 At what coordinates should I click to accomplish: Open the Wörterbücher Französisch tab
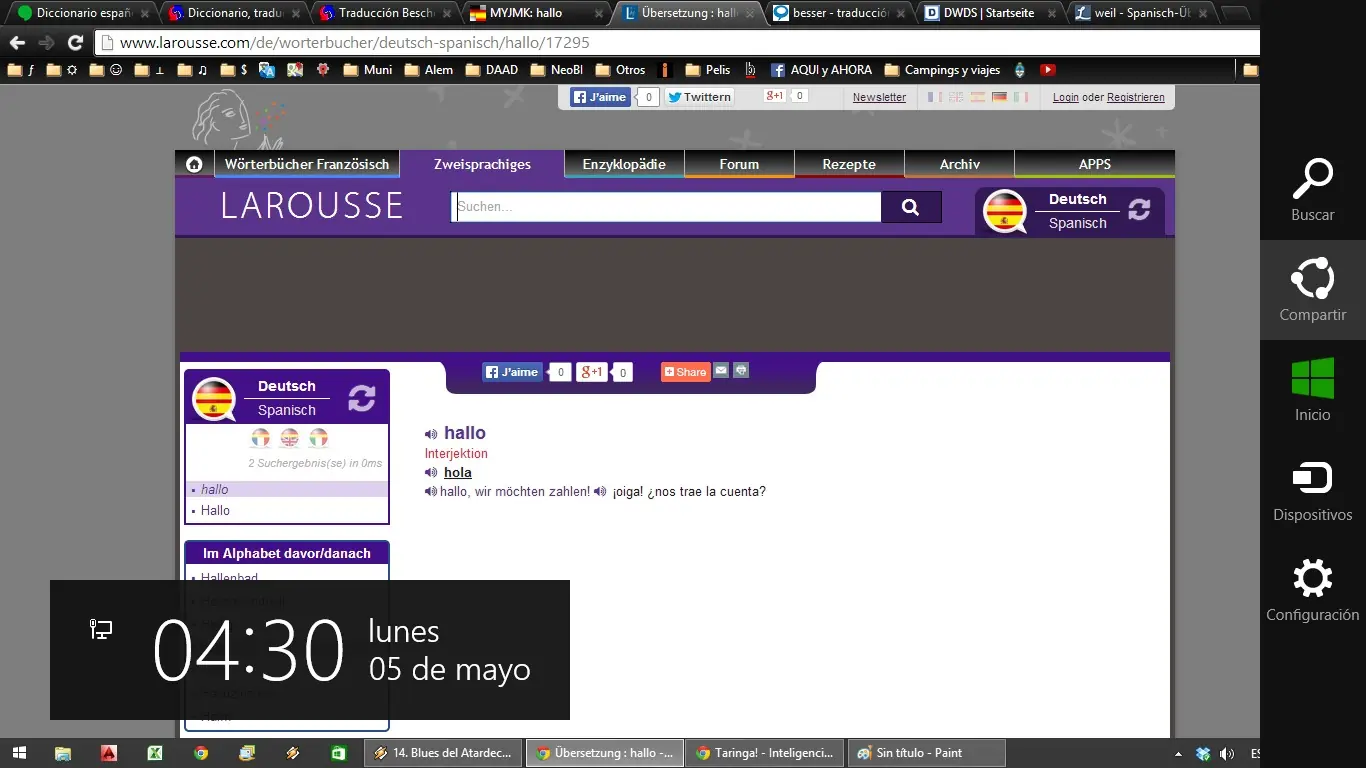[307, 164]
